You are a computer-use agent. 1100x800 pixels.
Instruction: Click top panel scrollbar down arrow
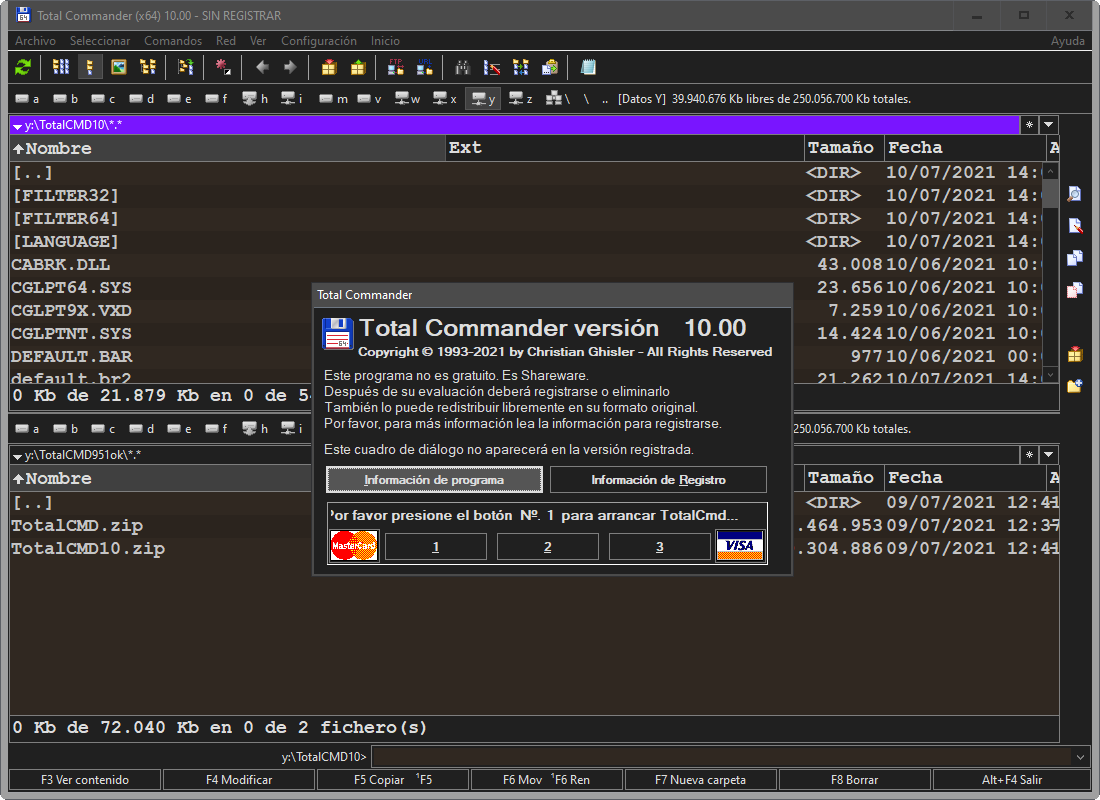coord(1050,375)
